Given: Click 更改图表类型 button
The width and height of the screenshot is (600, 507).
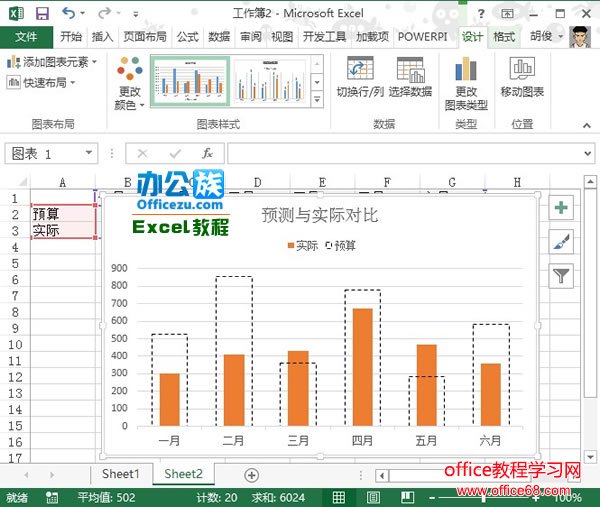Looking at the screenshot, I should [x=466, y=83].
